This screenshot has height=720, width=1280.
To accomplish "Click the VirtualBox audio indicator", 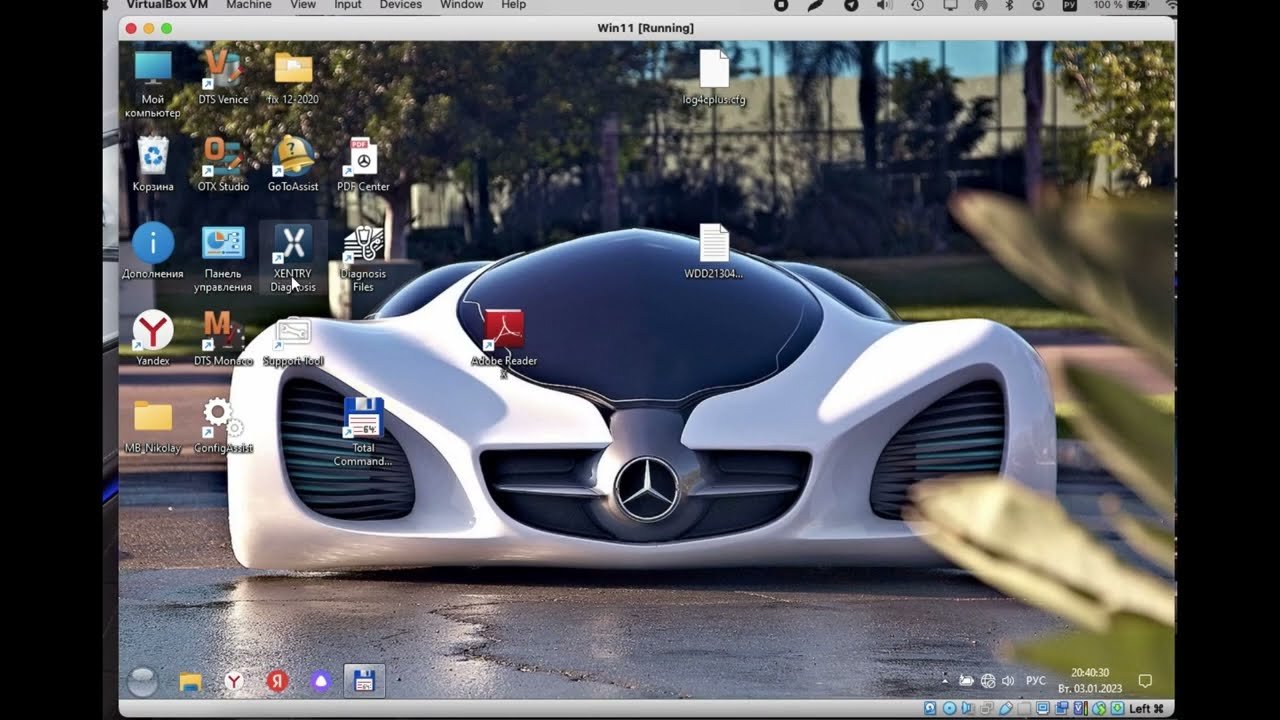I will point(968,709).
